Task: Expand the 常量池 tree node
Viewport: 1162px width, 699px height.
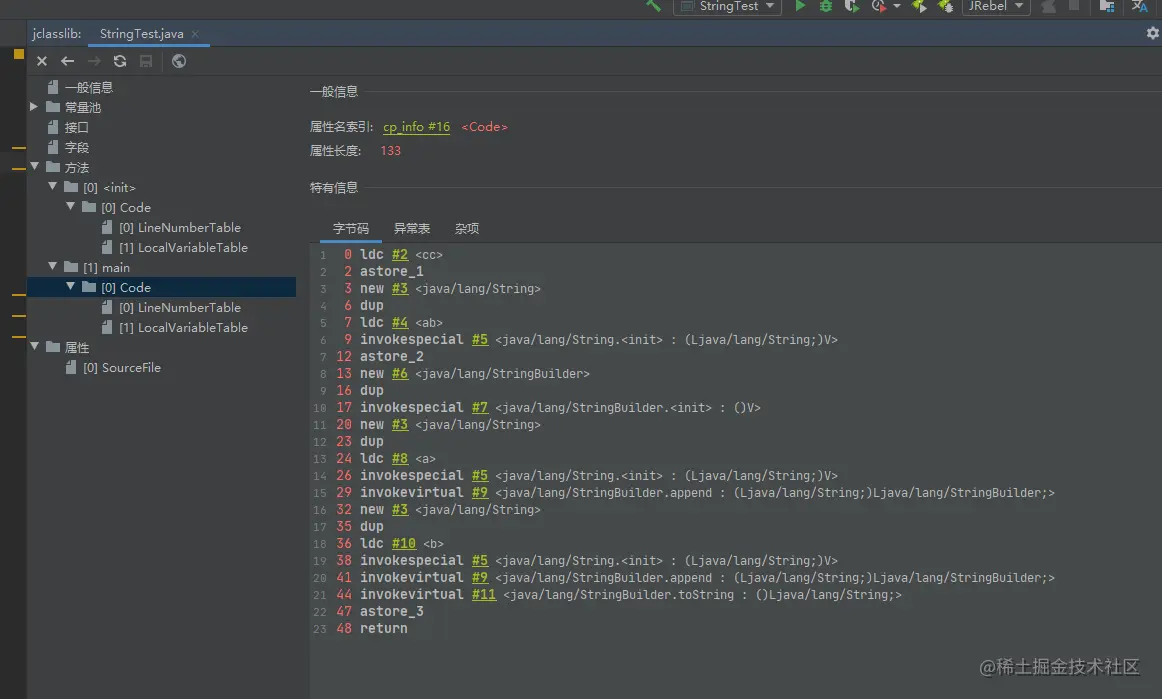Action: (34, 107)
